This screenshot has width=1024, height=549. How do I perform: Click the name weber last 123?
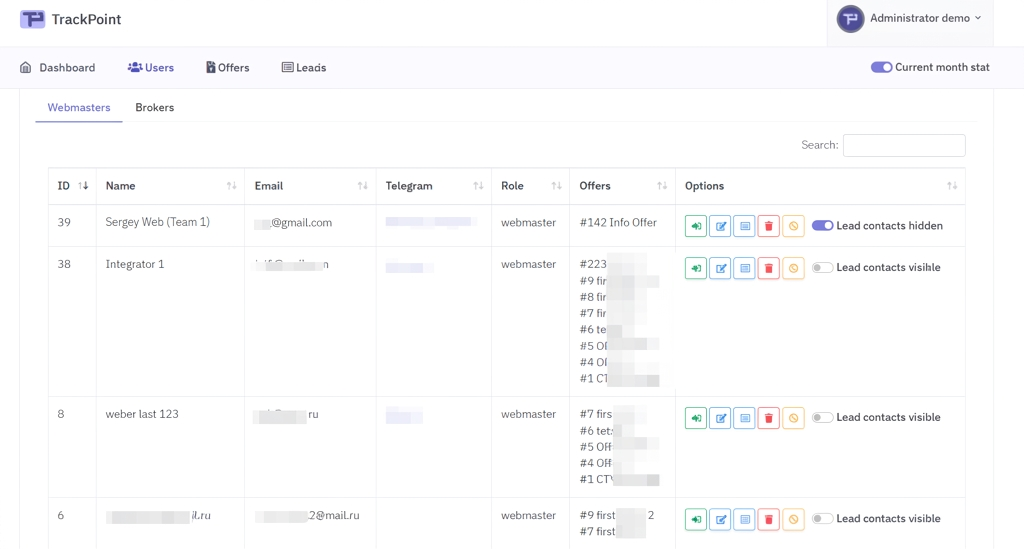tap(142, 414)
